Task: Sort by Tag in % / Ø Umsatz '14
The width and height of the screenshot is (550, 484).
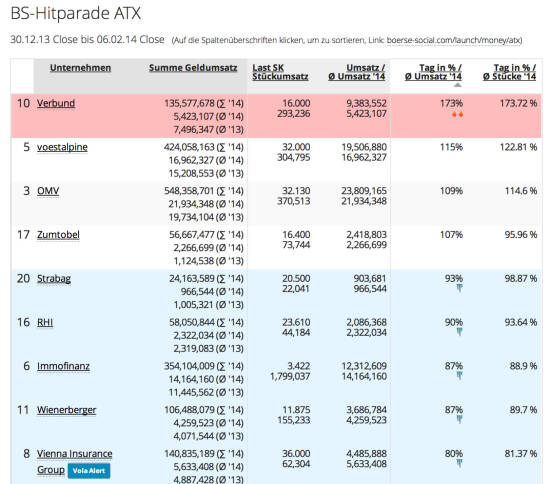Action: tap(433, 72)
